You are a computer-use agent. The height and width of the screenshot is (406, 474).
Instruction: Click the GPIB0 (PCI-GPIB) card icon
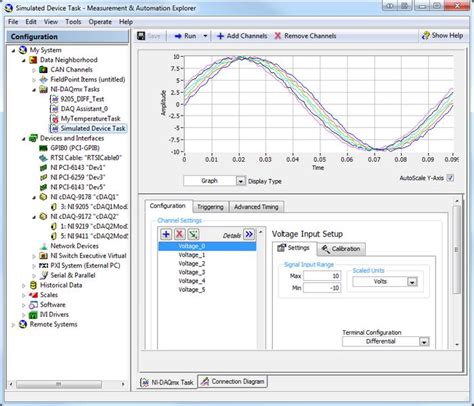(44, 148)
